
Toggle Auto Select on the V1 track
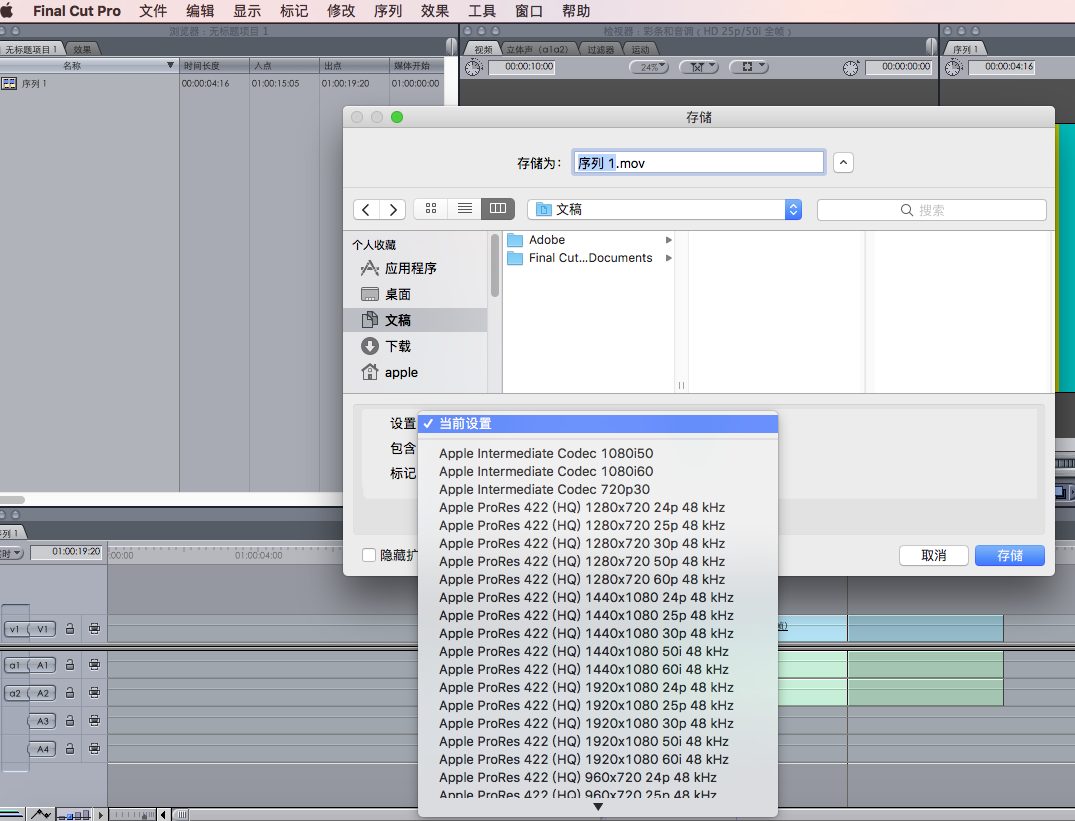(x=95, y=629)
